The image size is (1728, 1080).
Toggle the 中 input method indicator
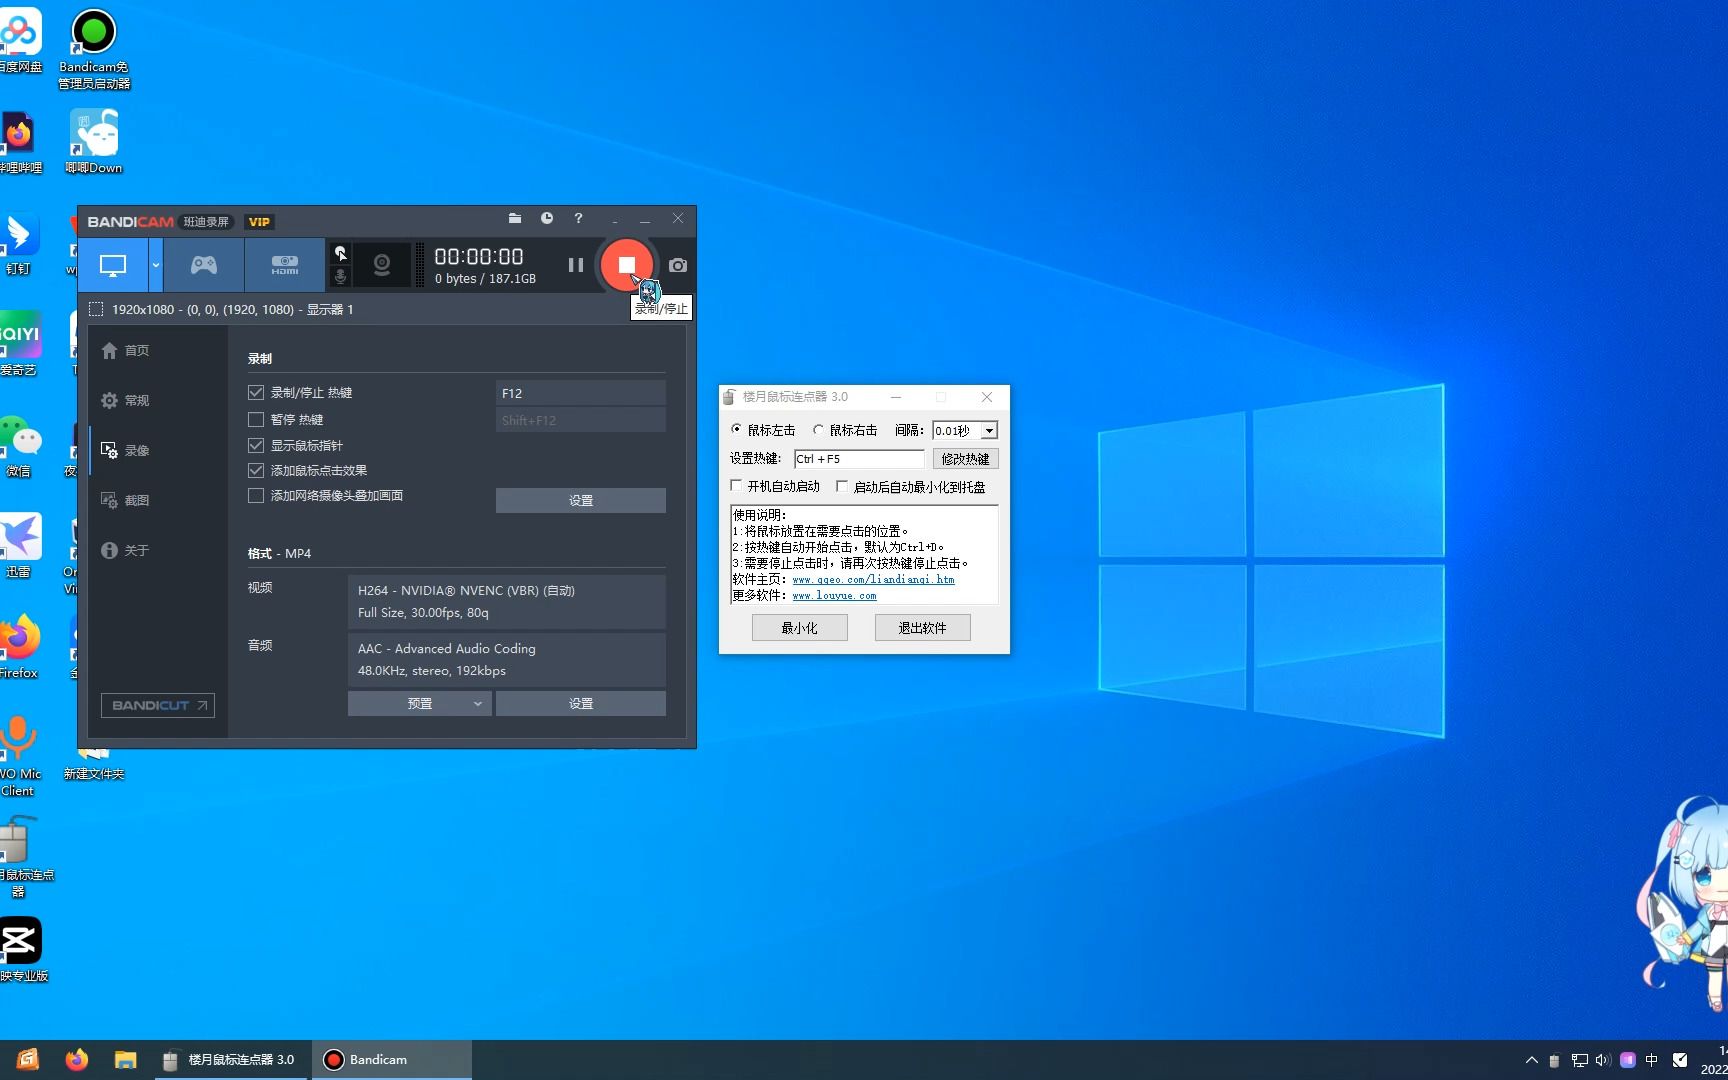pyautogui.click(x=1652, y=1060)
